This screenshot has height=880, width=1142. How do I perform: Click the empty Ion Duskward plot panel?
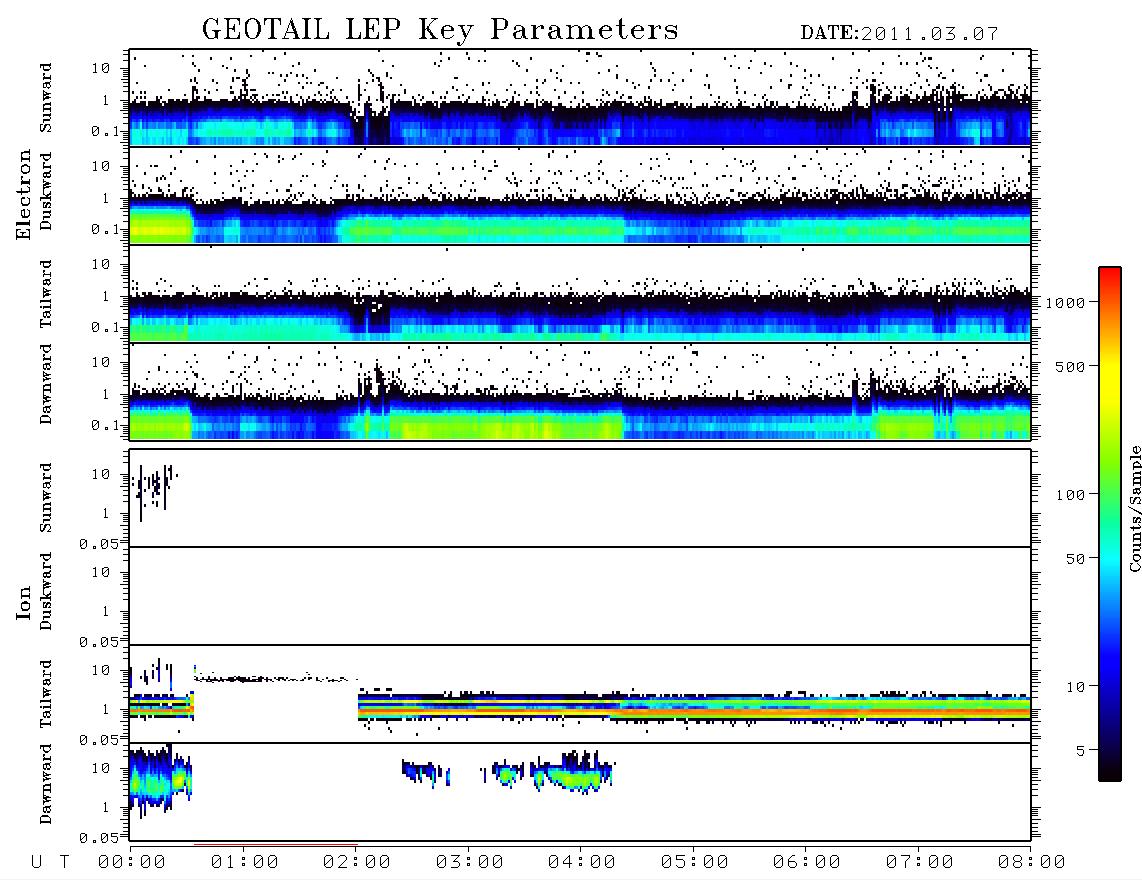(x=580, y=596)
